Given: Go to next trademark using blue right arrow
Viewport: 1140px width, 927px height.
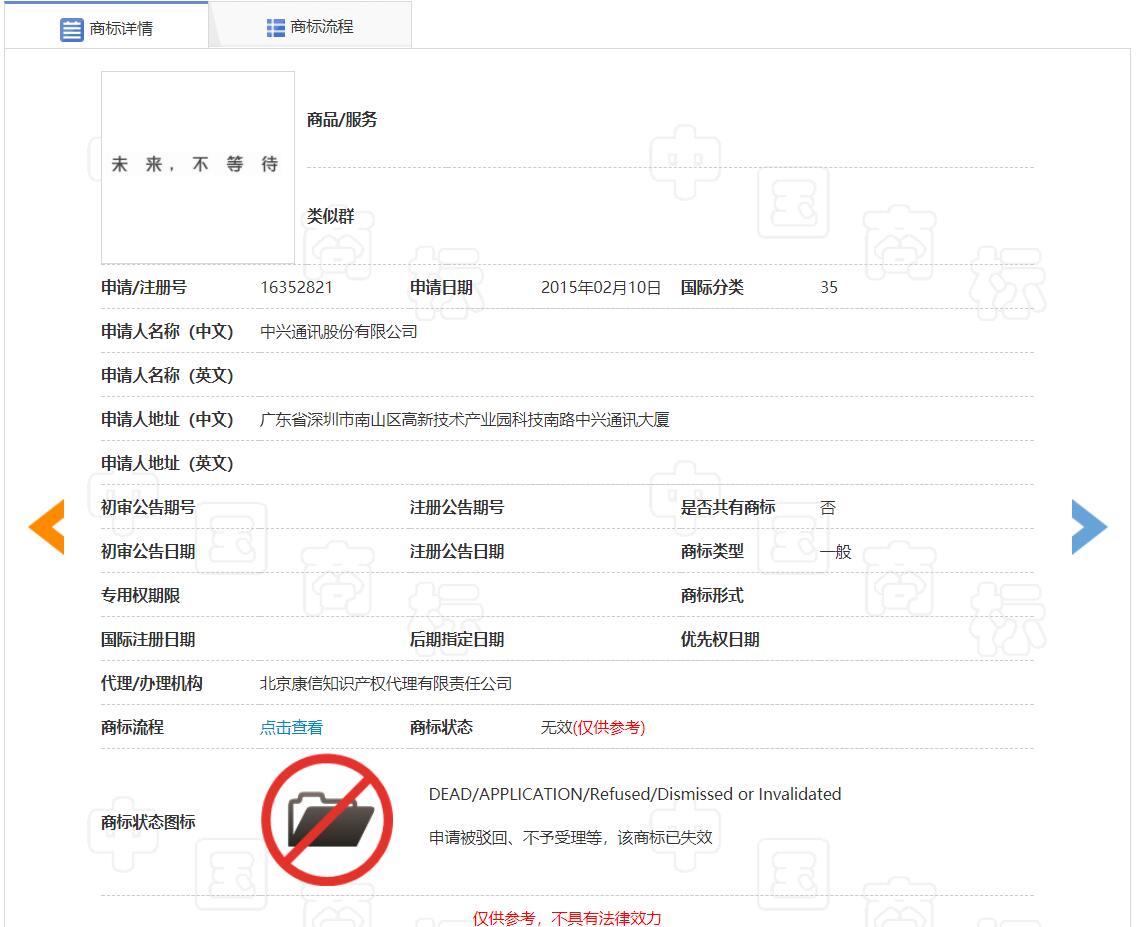Looking at the screenshot, I should (x=1089, y=527).
